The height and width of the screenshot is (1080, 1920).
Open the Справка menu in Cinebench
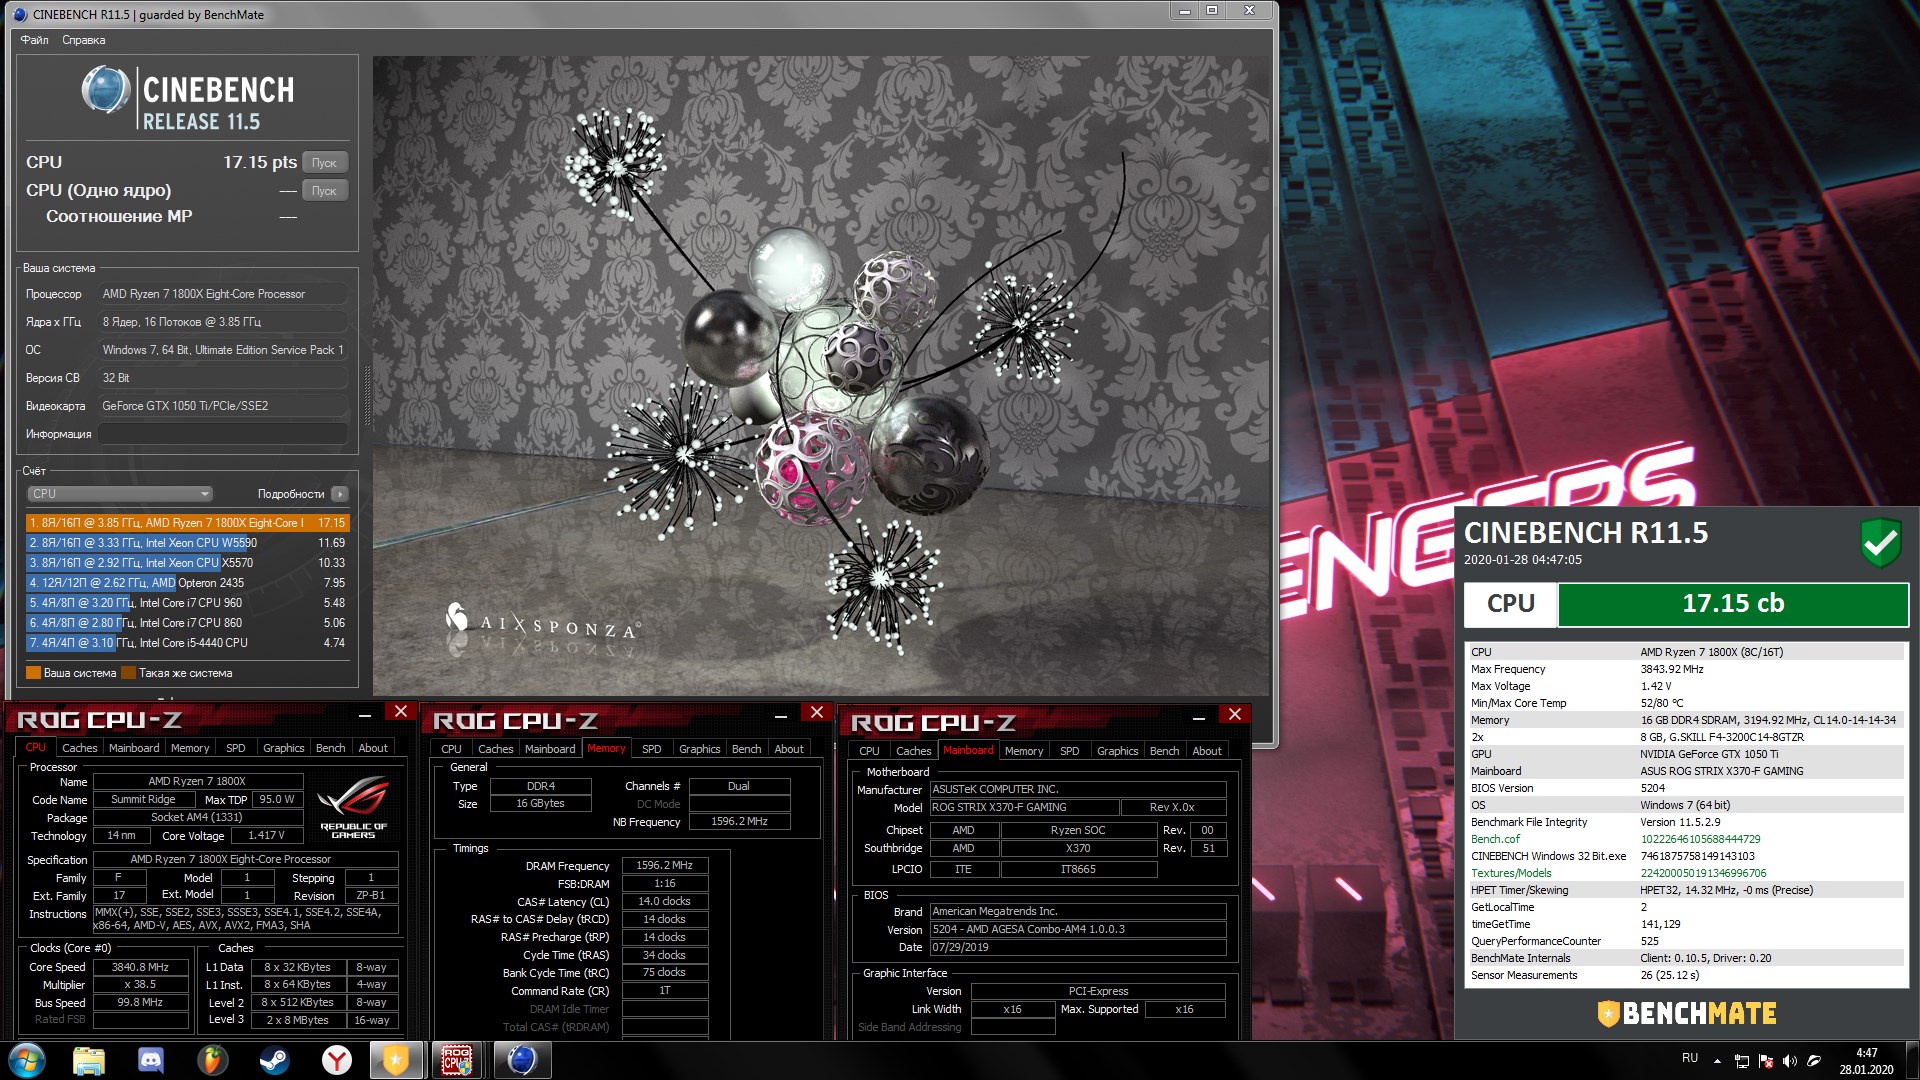coord(84,40)
